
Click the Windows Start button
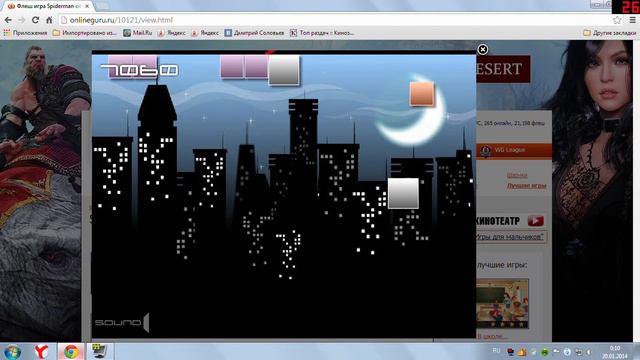(x=13, y=351)
